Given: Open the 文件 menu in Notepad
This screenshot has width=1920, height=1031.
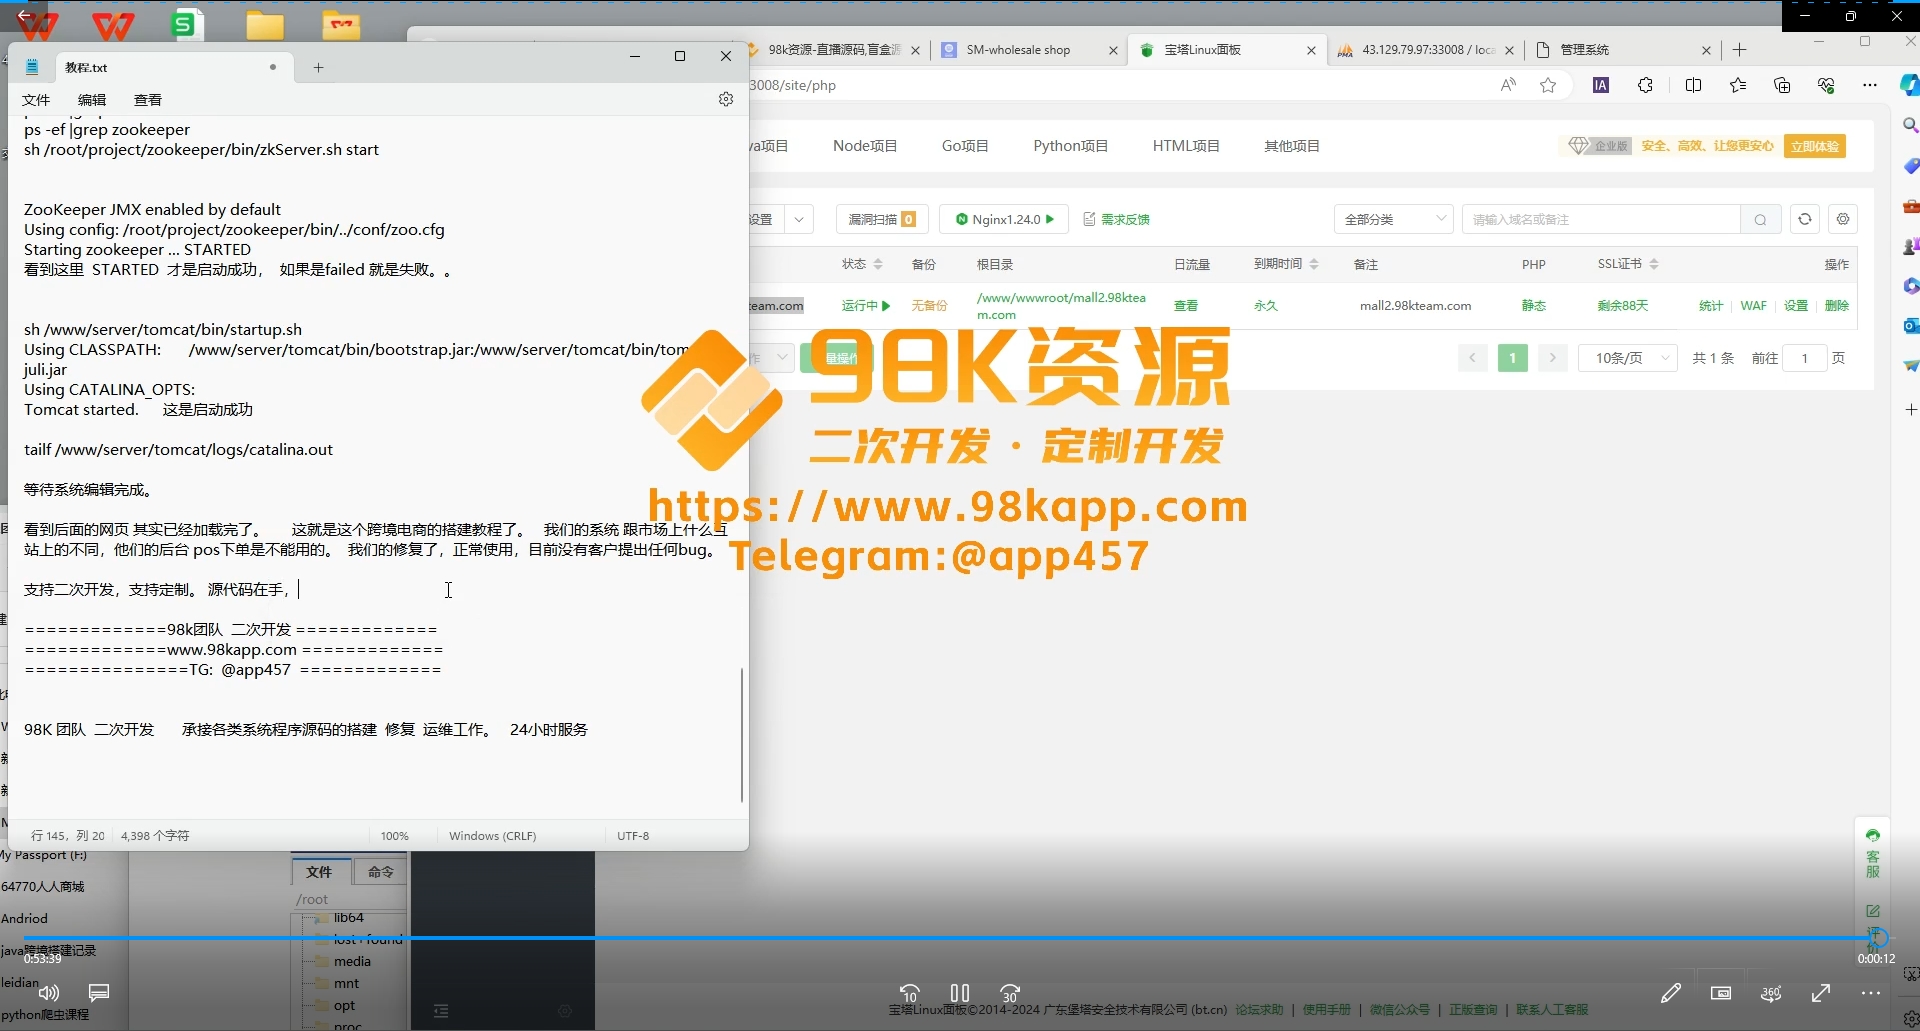Looking at the screenshot, I should (36, 100).
